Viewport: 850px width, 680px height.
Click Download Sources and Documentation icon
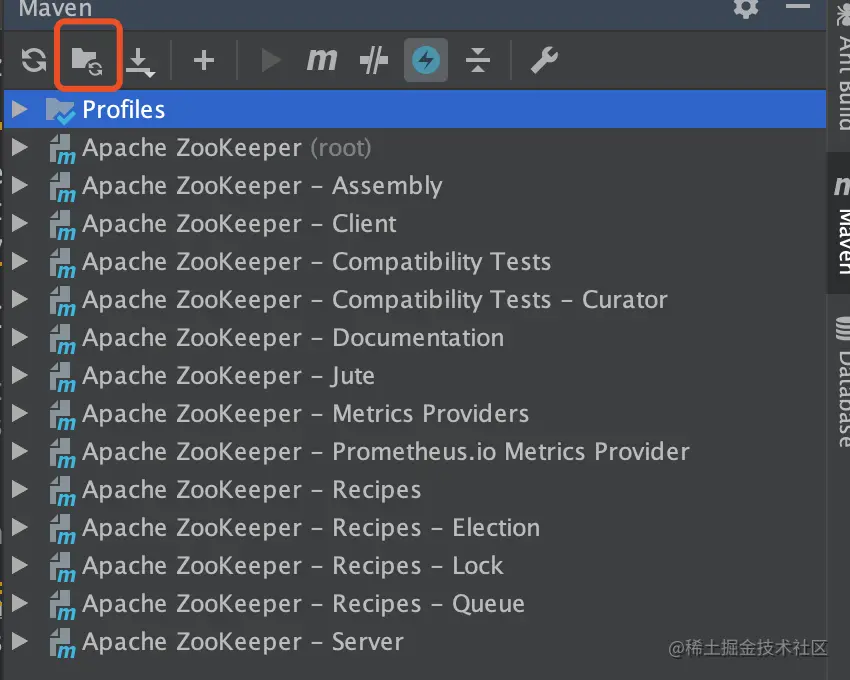click(140, 62)
